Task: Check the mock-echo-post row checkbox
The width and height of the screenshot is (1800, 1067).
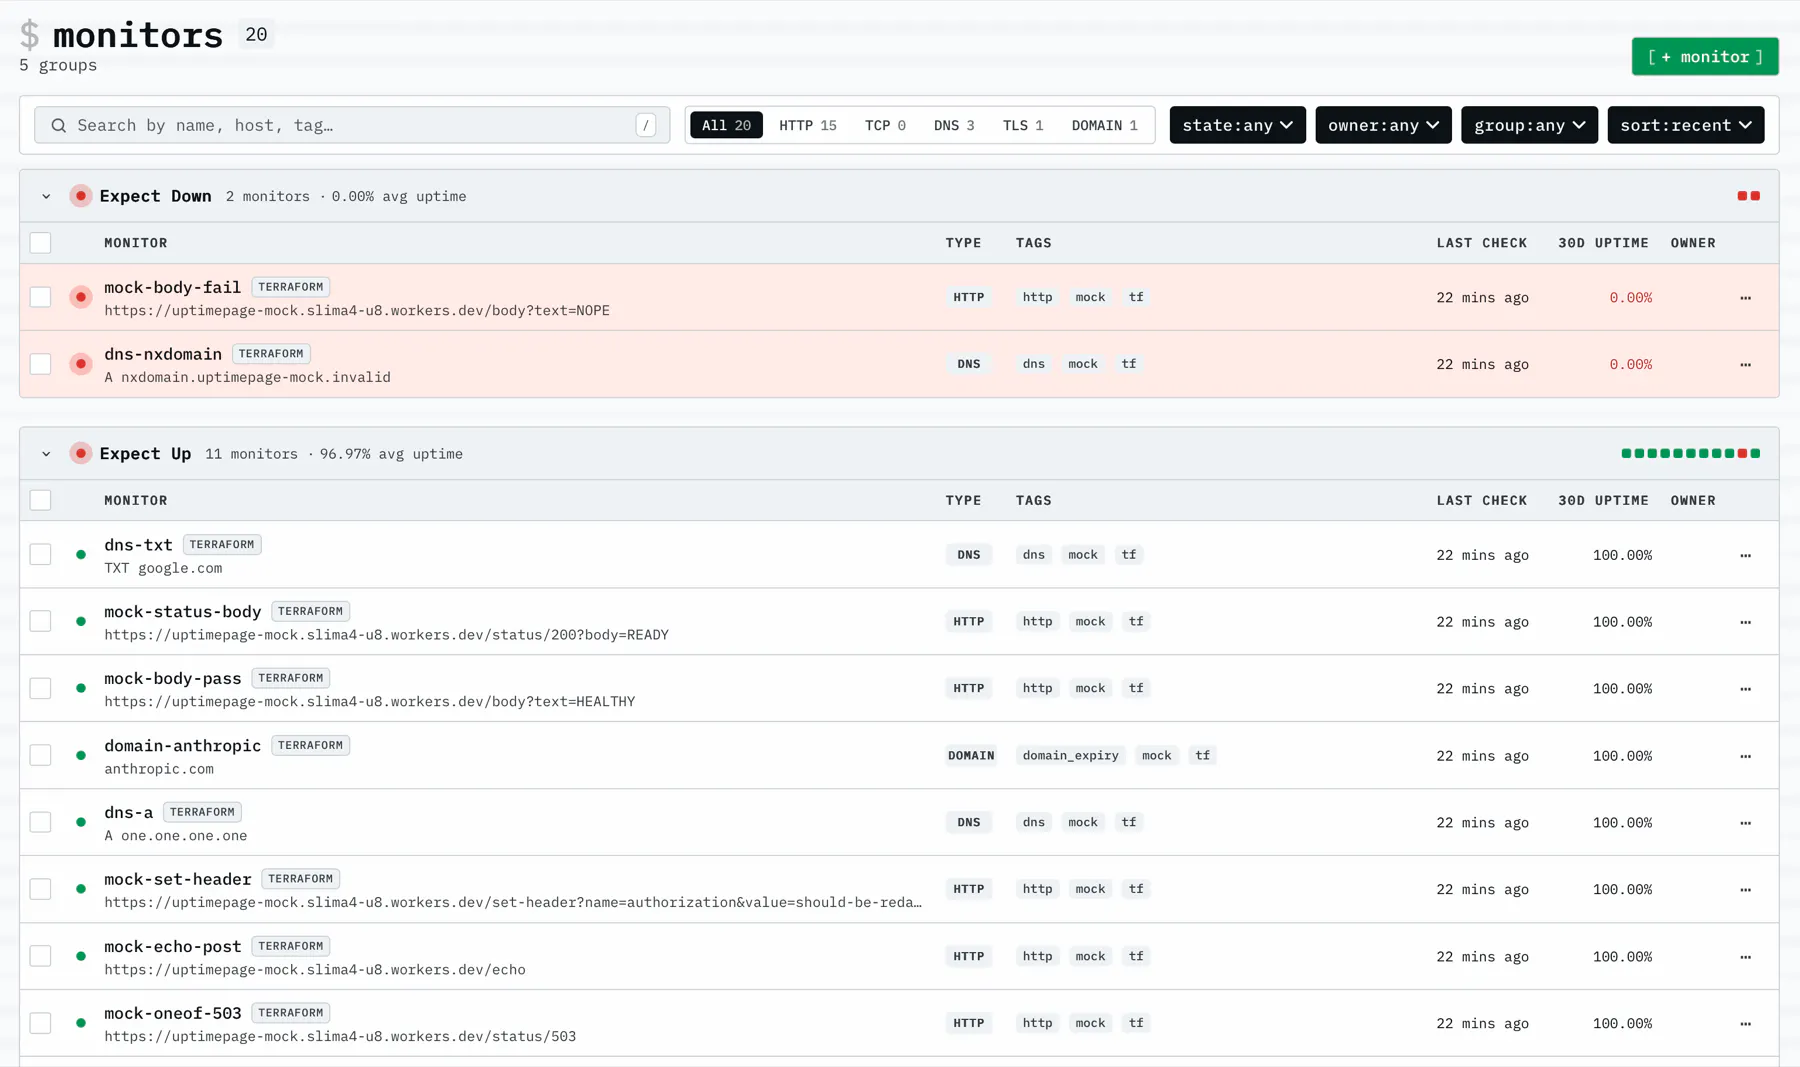Action: pyautogui.click(x=40, y=956)
